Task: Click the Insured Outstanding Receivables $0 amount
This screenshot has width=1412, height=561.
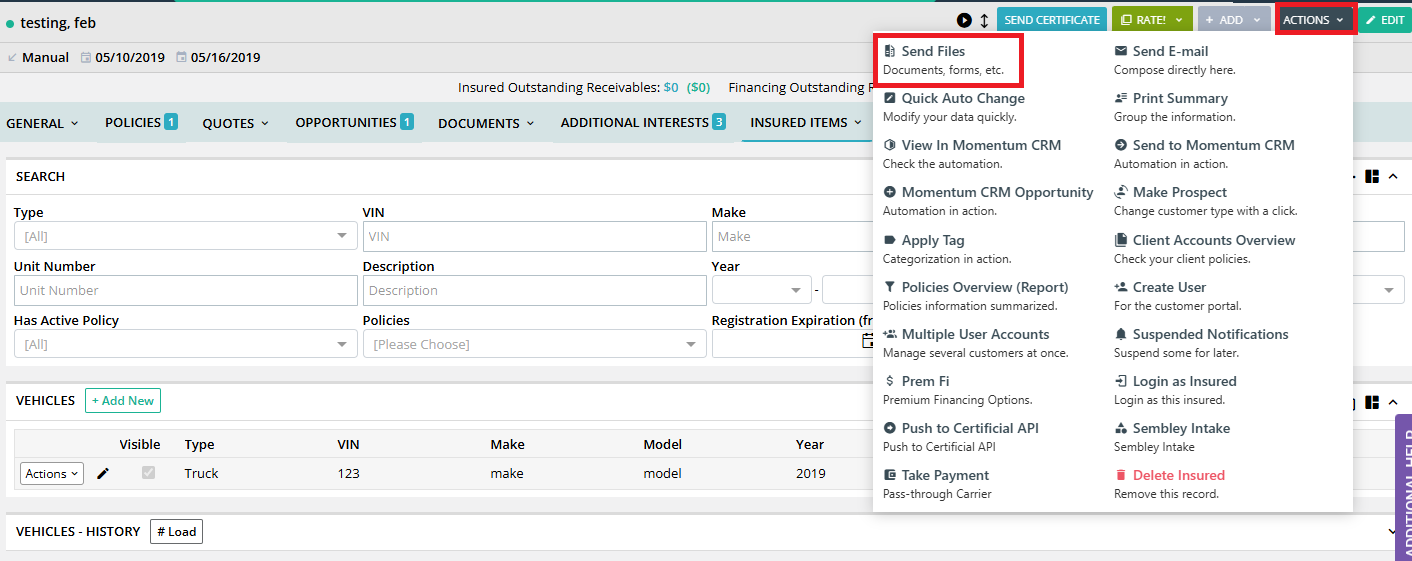Action: (670, 88)
